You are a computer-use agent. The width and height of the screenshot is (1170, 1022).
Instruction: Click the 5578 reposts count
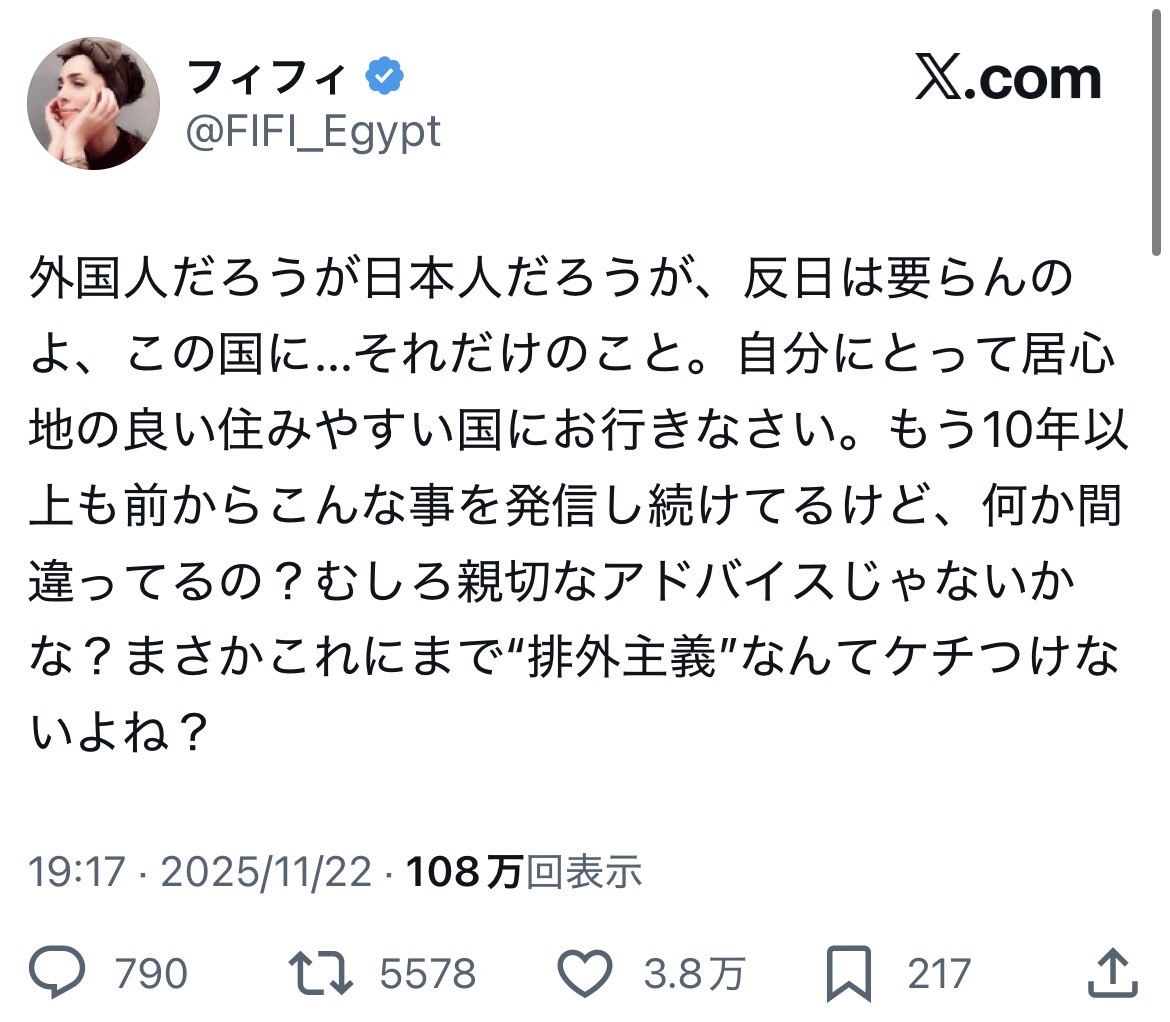click(428, 973)
